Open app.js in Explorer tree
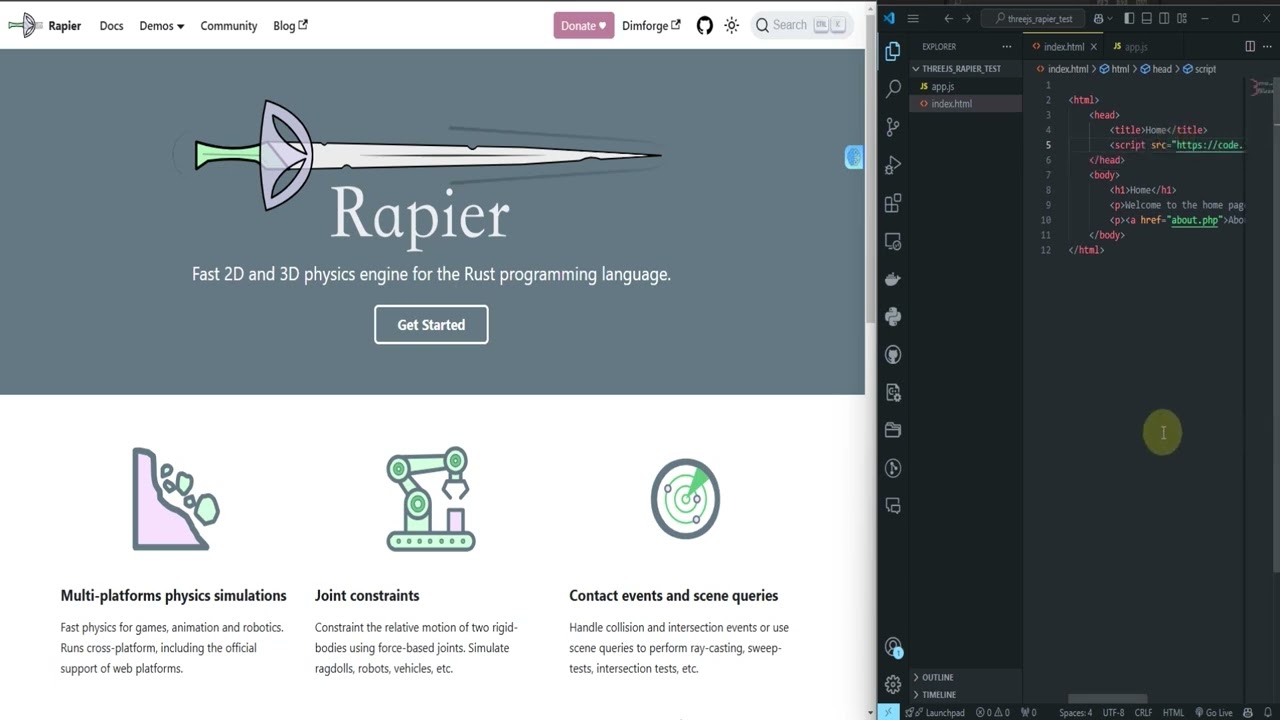Screen dimensions: 1280x720 tap(965, 87)
